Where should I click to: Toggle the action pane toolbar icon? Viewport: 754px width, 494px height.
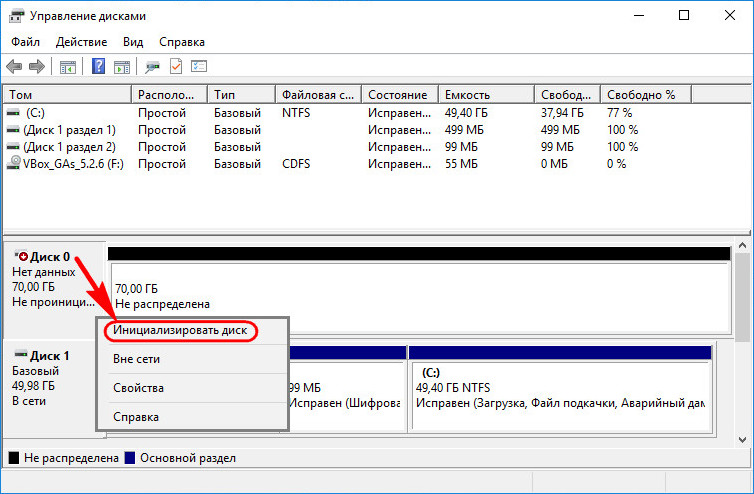pos(122,67)
